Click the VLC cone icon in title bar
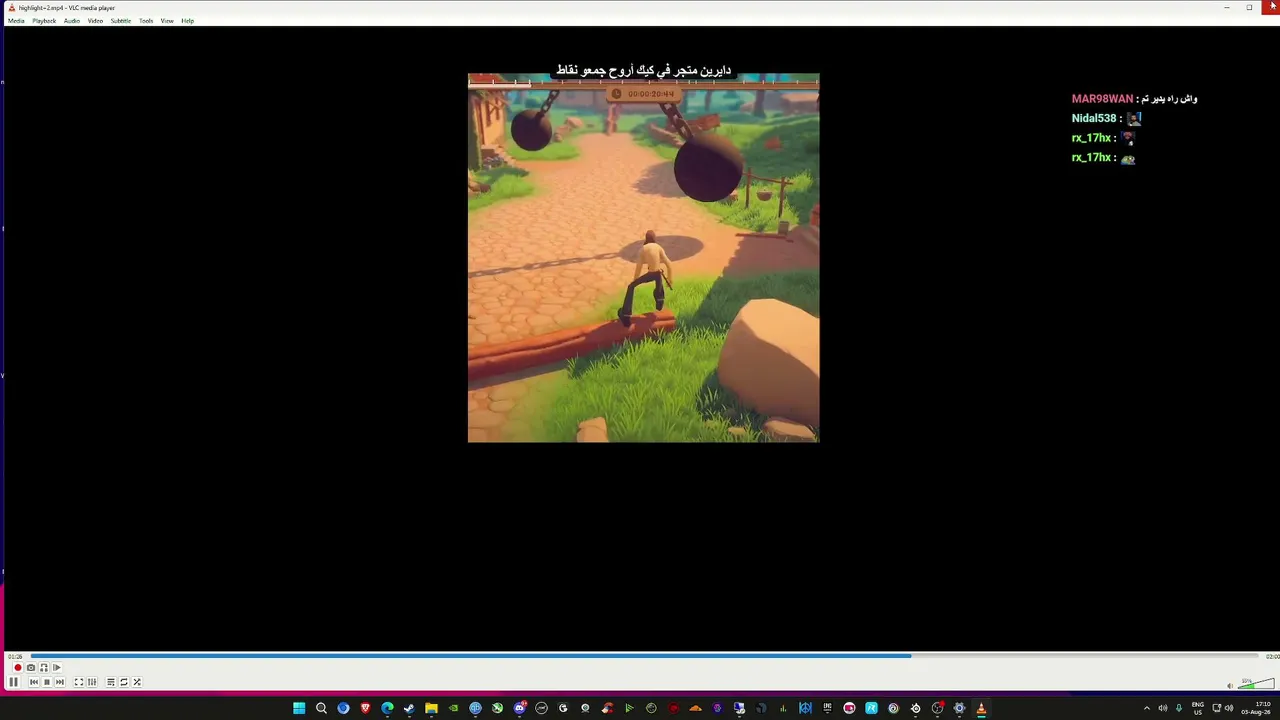The image size is (1280, 720). click(12, 8)
